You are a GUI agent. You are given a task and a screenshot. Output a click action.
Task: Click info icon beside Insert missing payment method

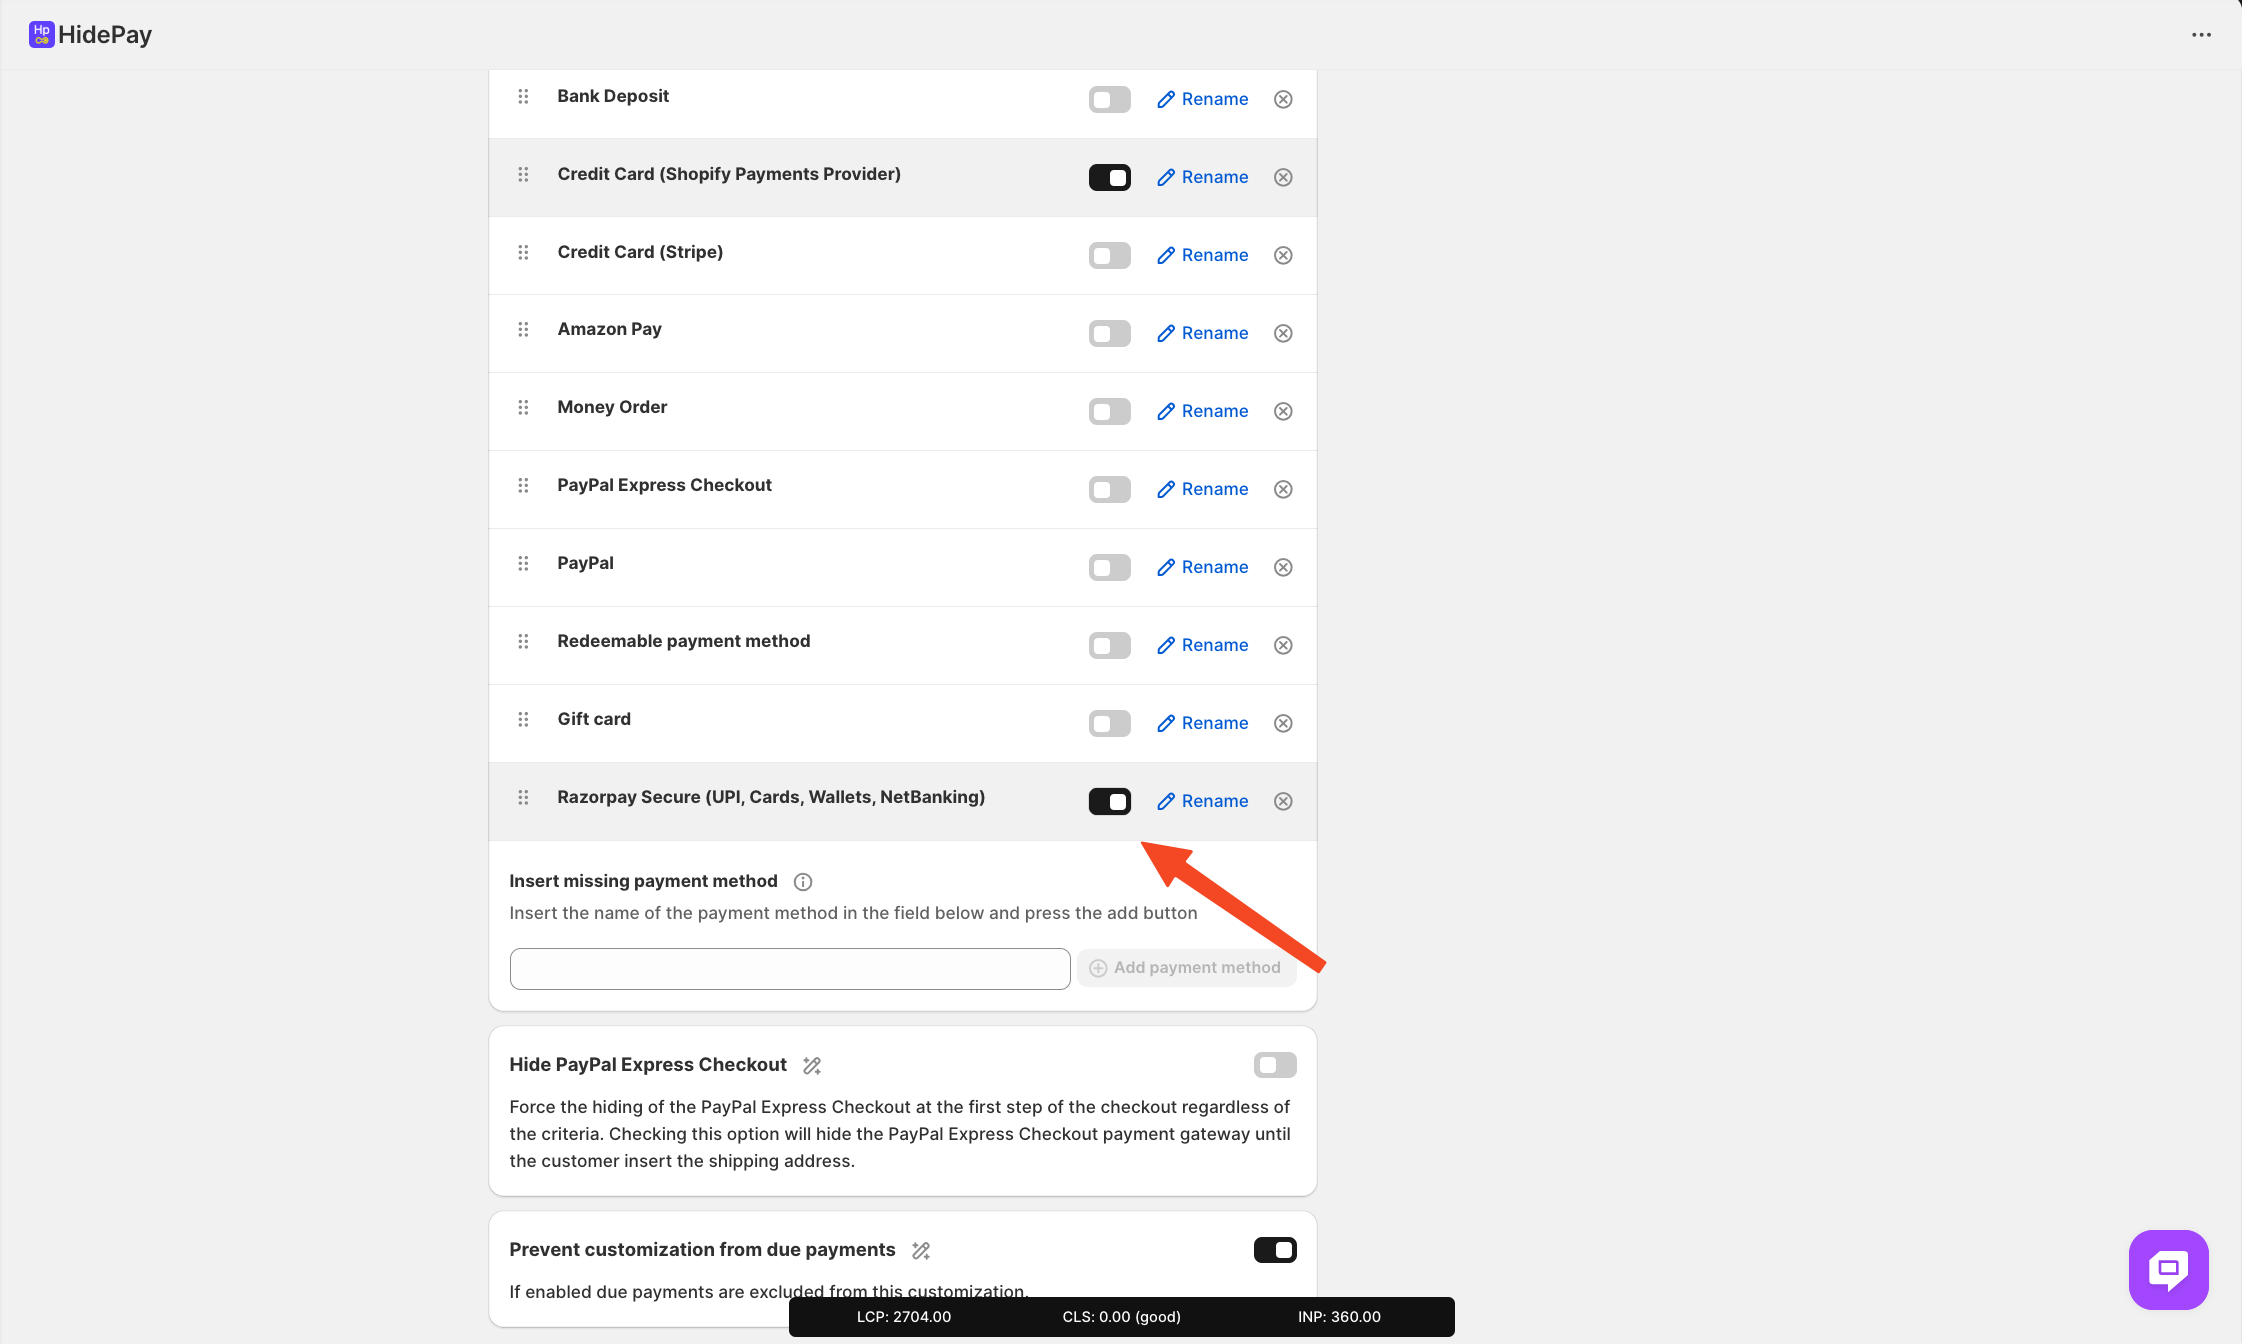(803, 882)
